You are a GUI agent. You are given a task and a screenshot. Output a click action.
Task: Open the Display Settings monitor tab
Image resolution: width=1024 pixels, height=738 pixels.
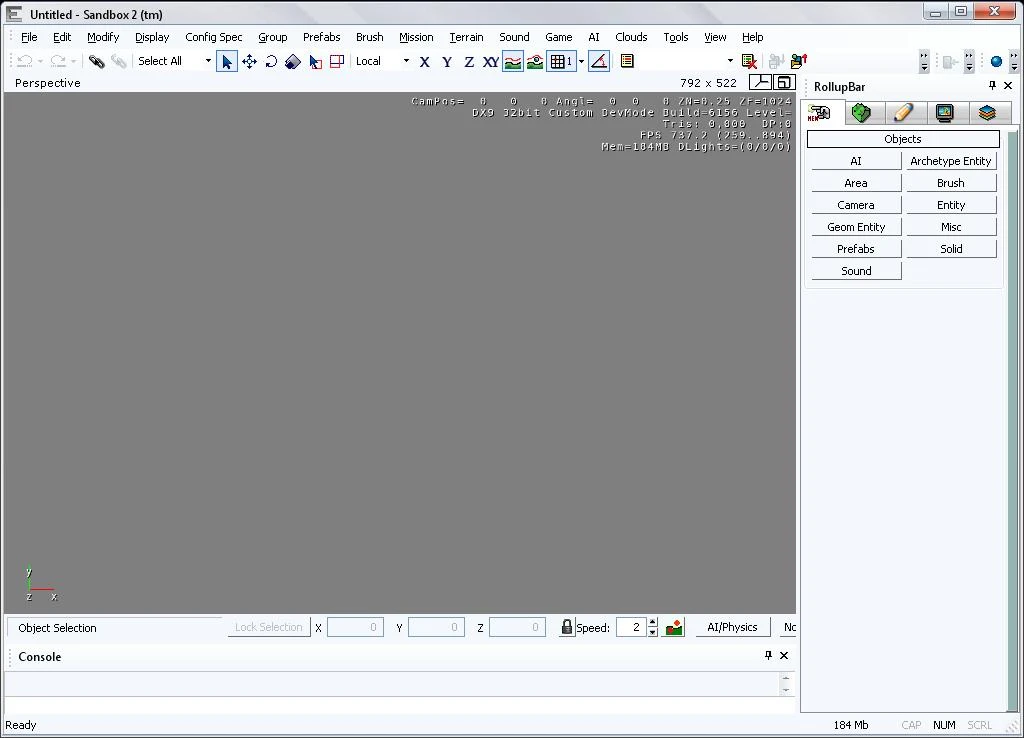point(945,113)
